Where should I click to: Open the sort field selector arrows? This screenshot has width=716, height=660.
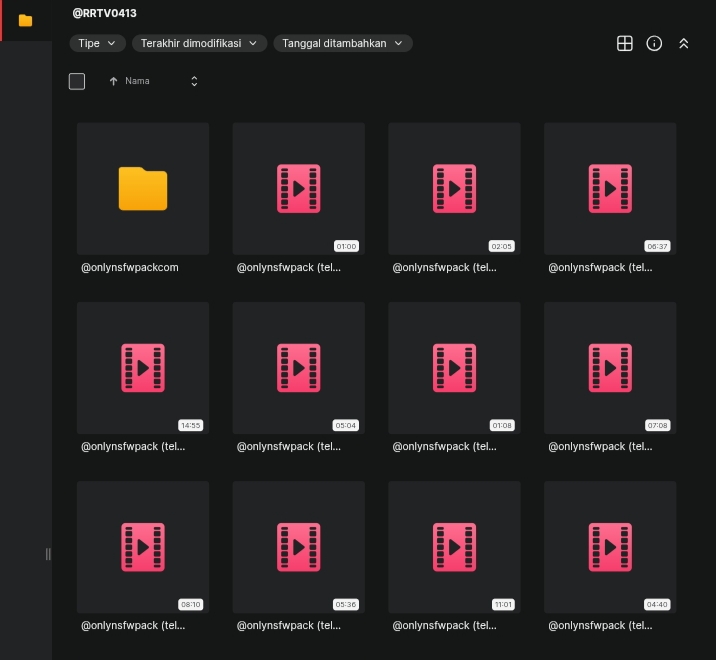pos(194,81)
